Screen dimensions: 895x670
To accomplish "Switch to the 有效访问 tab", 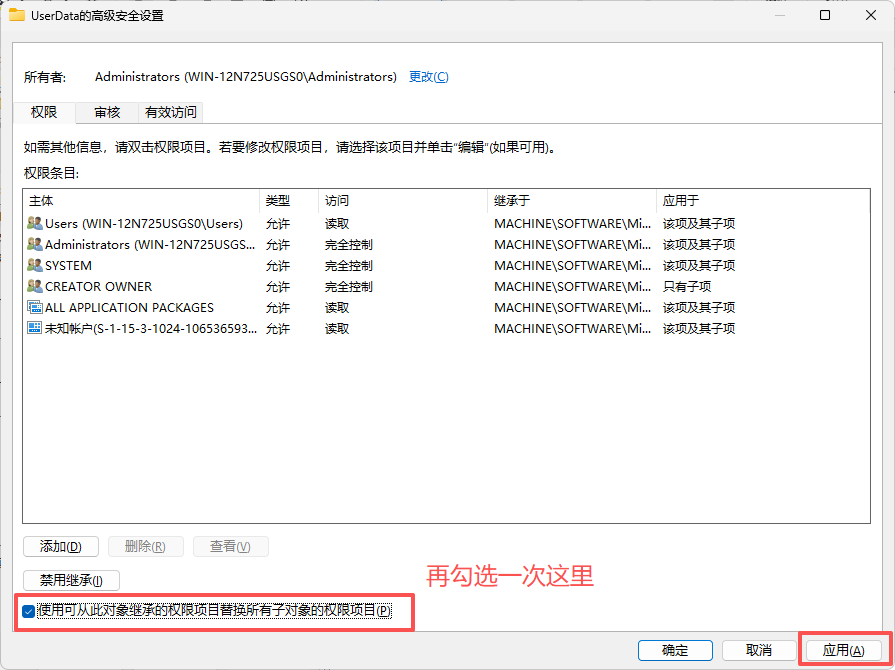I will (172, 112).
